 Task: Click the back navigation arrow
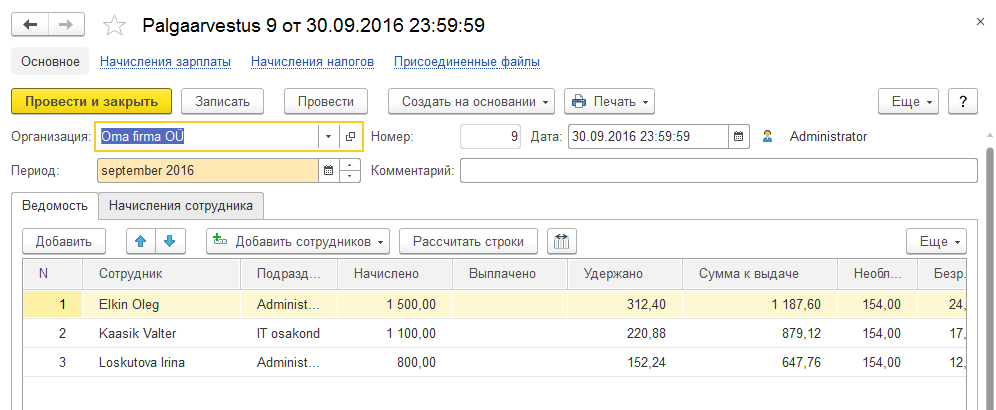30,24
